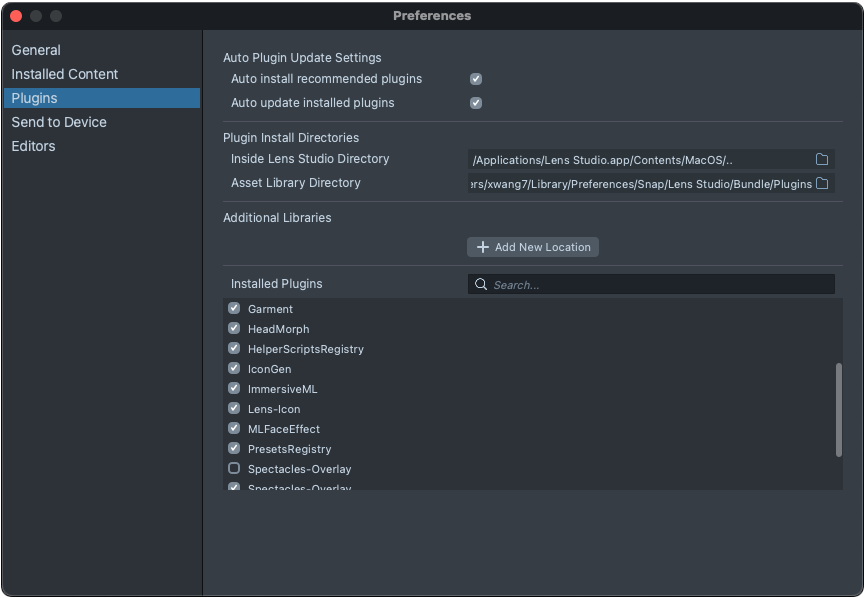
Task: Click the magnifier icon in plugin search
Action: (x=481, y=285)
